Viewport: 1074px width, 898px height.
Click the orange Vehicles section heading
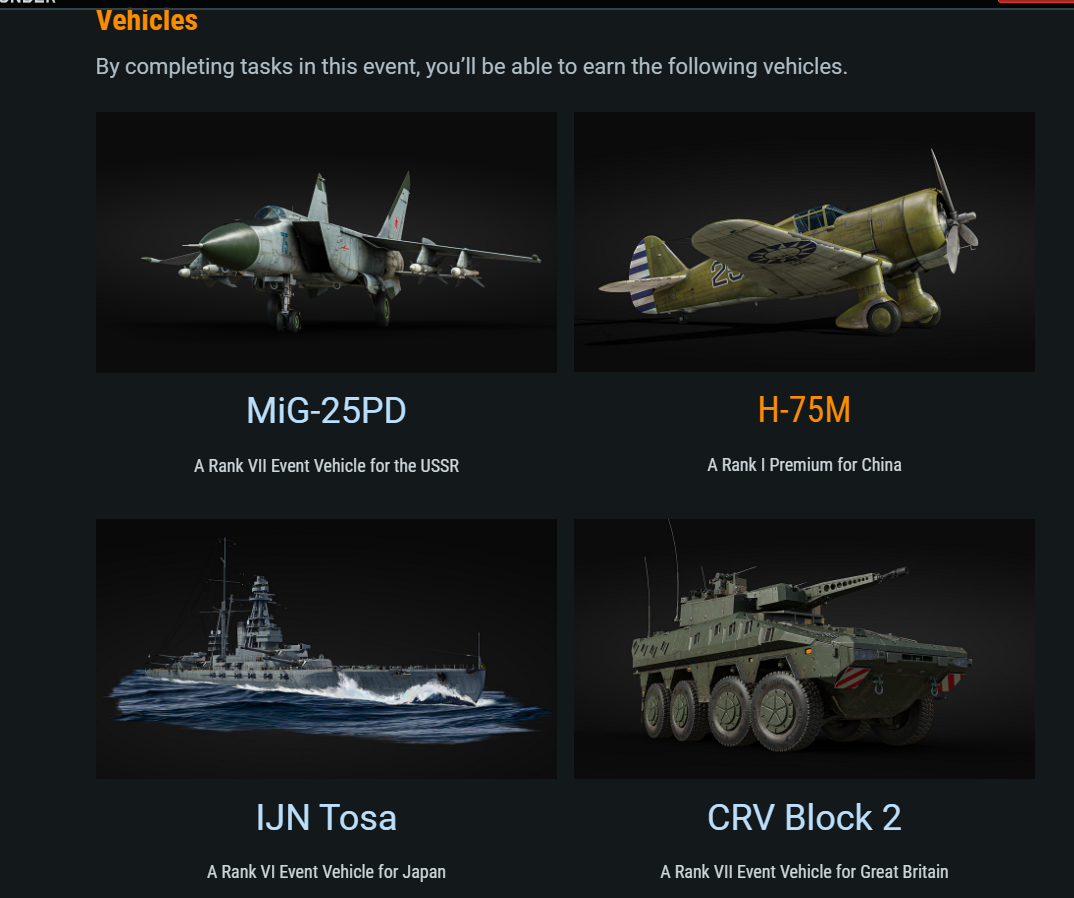(147, 20)
